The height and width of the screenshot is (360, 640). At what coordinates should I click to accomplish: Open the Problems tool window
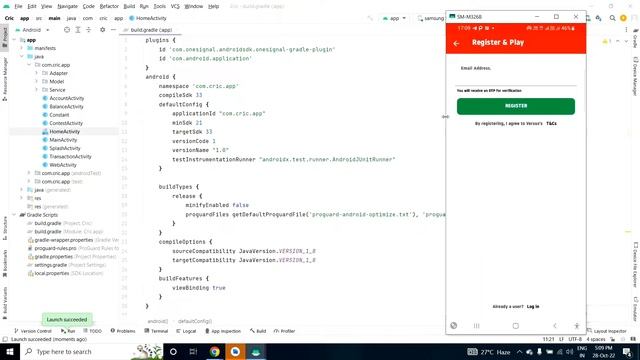coord(123,331)
